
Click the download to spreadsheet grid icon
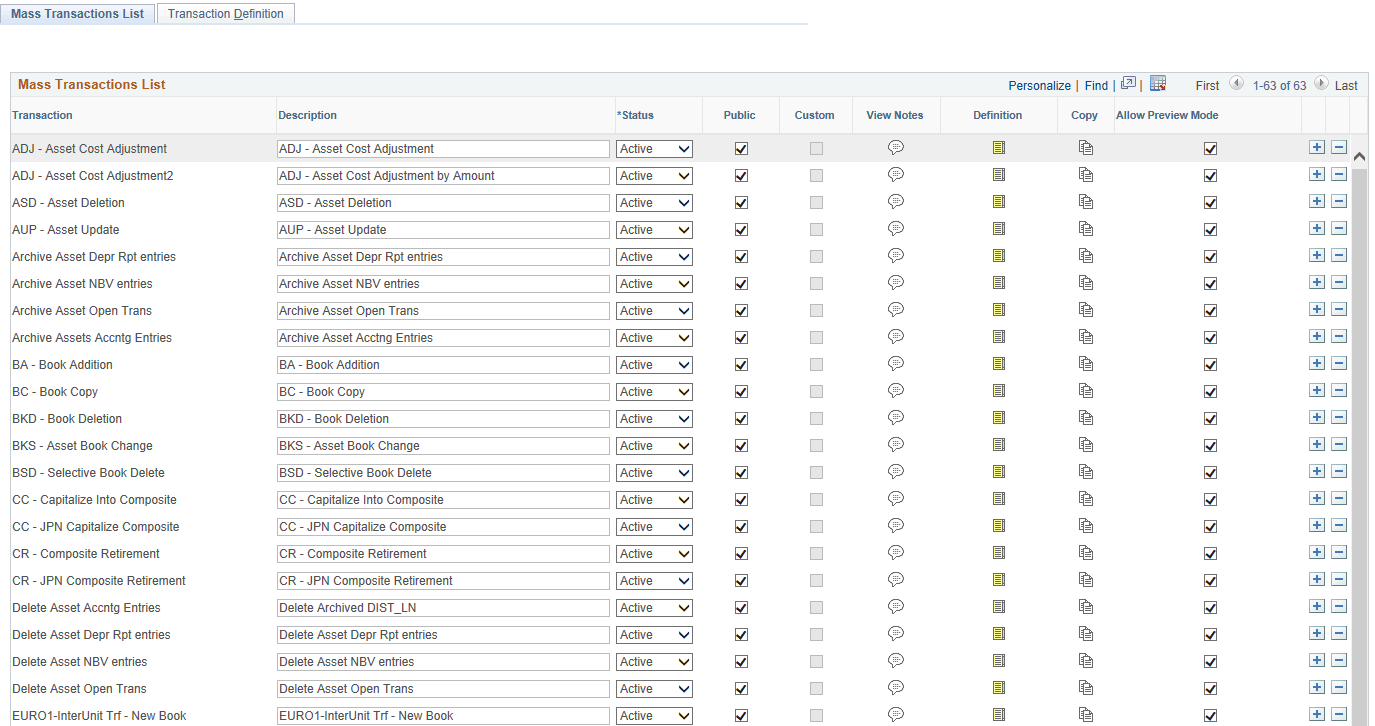click(x=1158, y=85)
